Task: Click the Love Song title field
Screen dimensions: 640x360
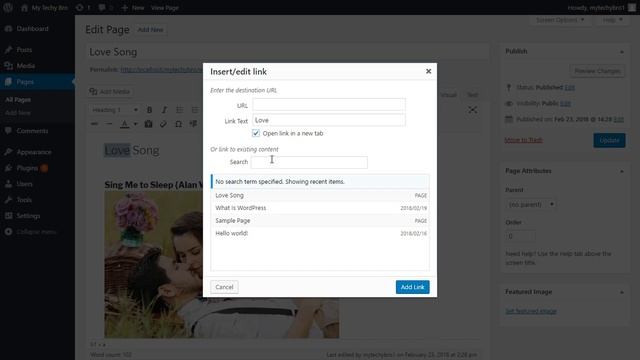Action: point(287,52)
